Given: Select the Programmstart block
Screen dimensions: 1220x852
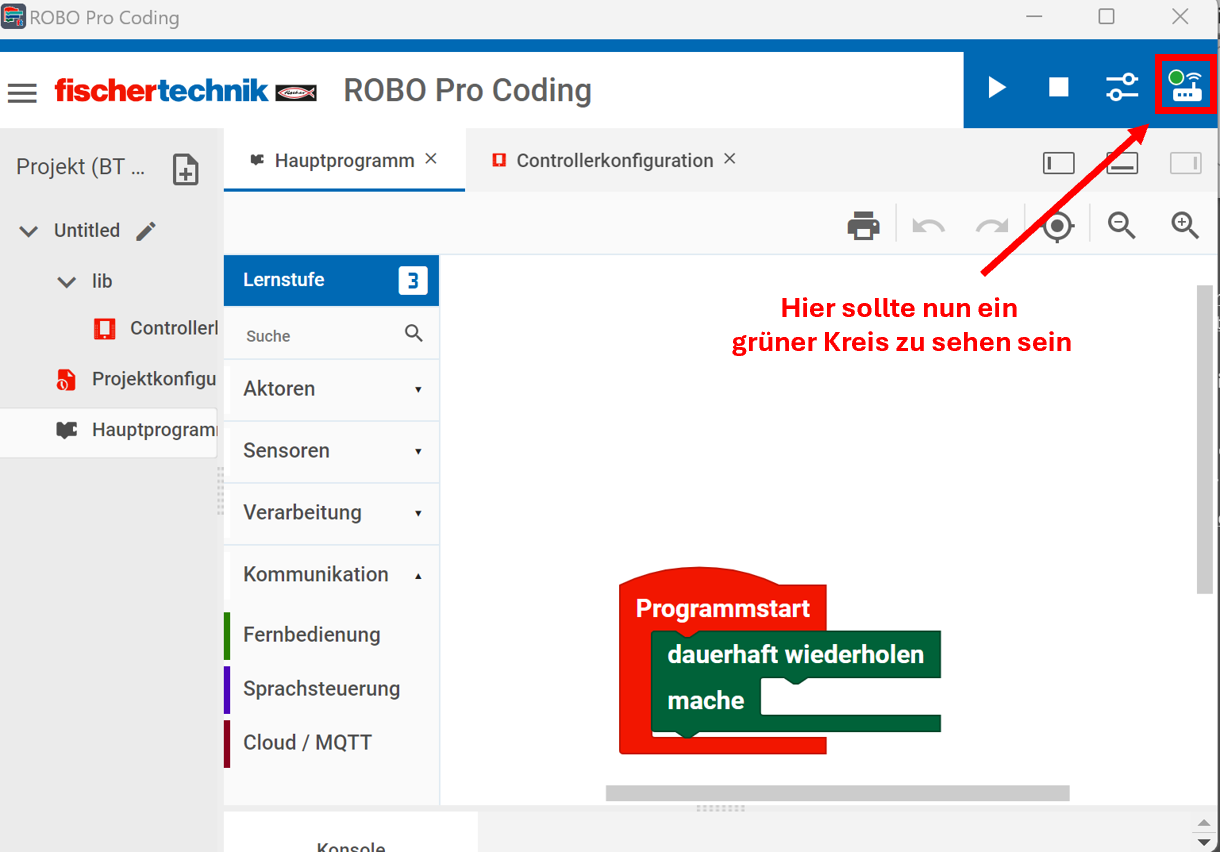Looking at the screenshot, I should 723,608.
